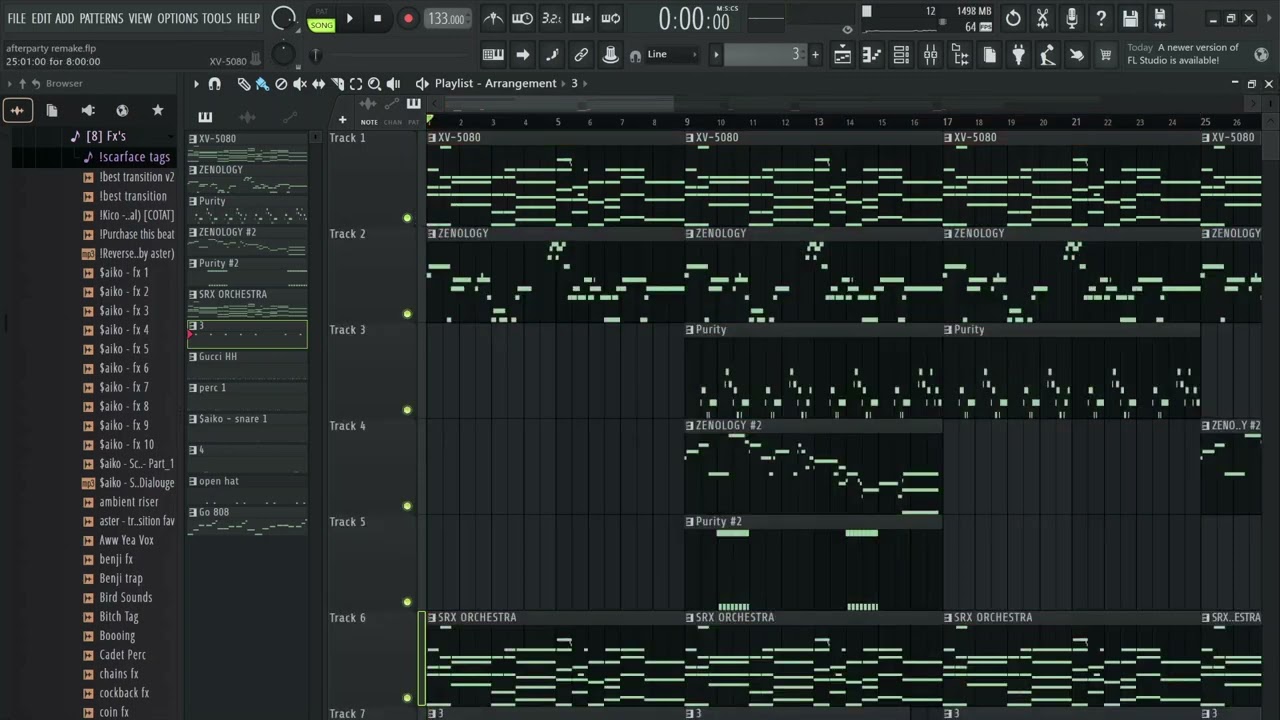
Task: Enable wait for input before recording
Action: tap(522, 18)
